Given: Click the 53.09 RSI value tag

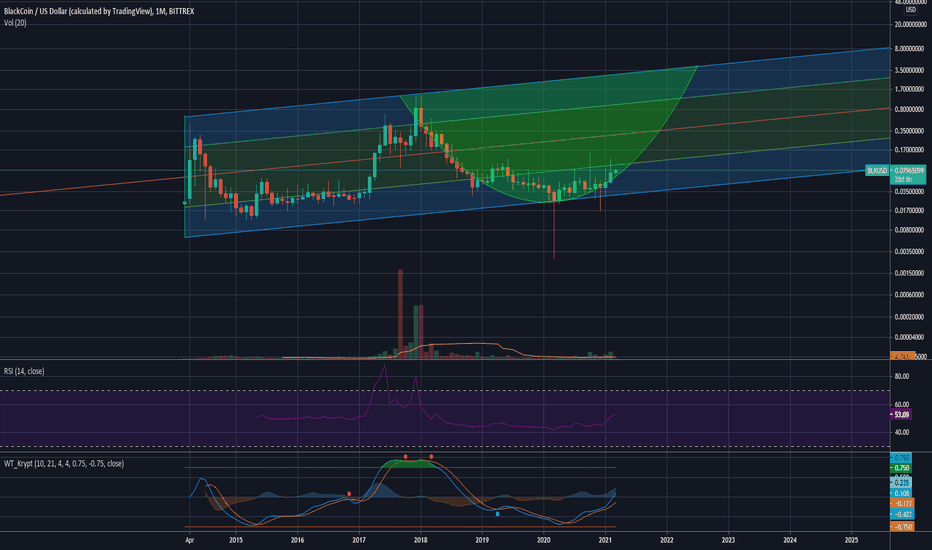Looking at the screenshot, I should point(901,414).
